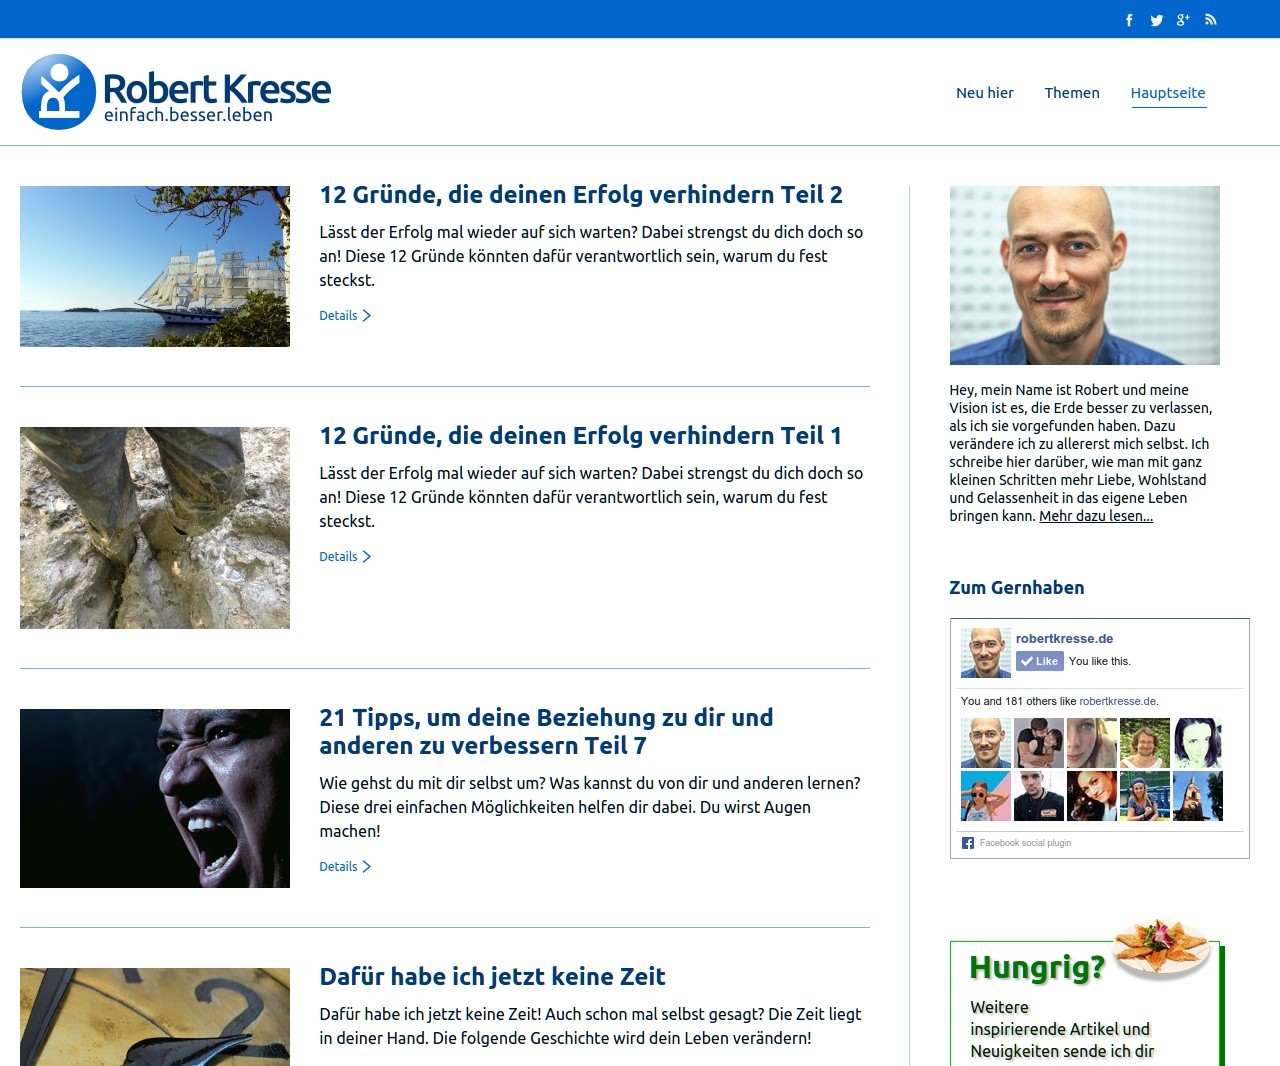Image resolution: width=1280 pixels, height=1066 pixels.
Task: Click the Mehr dazu lesen link
Action: pos(1095,516)
